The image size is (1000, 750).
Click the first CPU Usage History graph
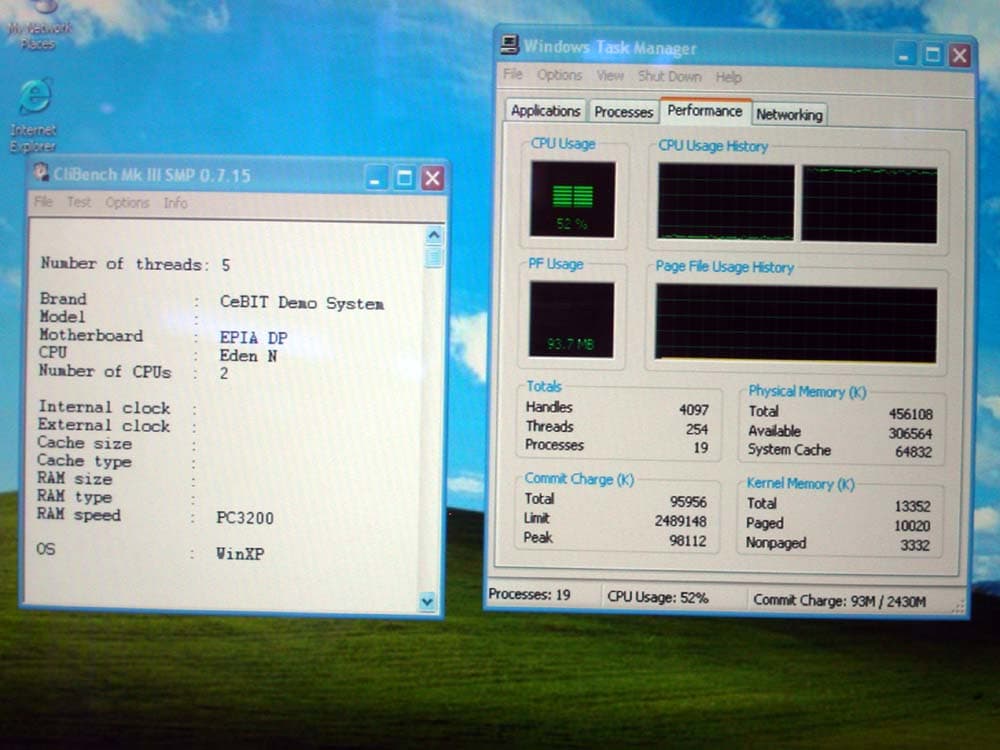726,202
